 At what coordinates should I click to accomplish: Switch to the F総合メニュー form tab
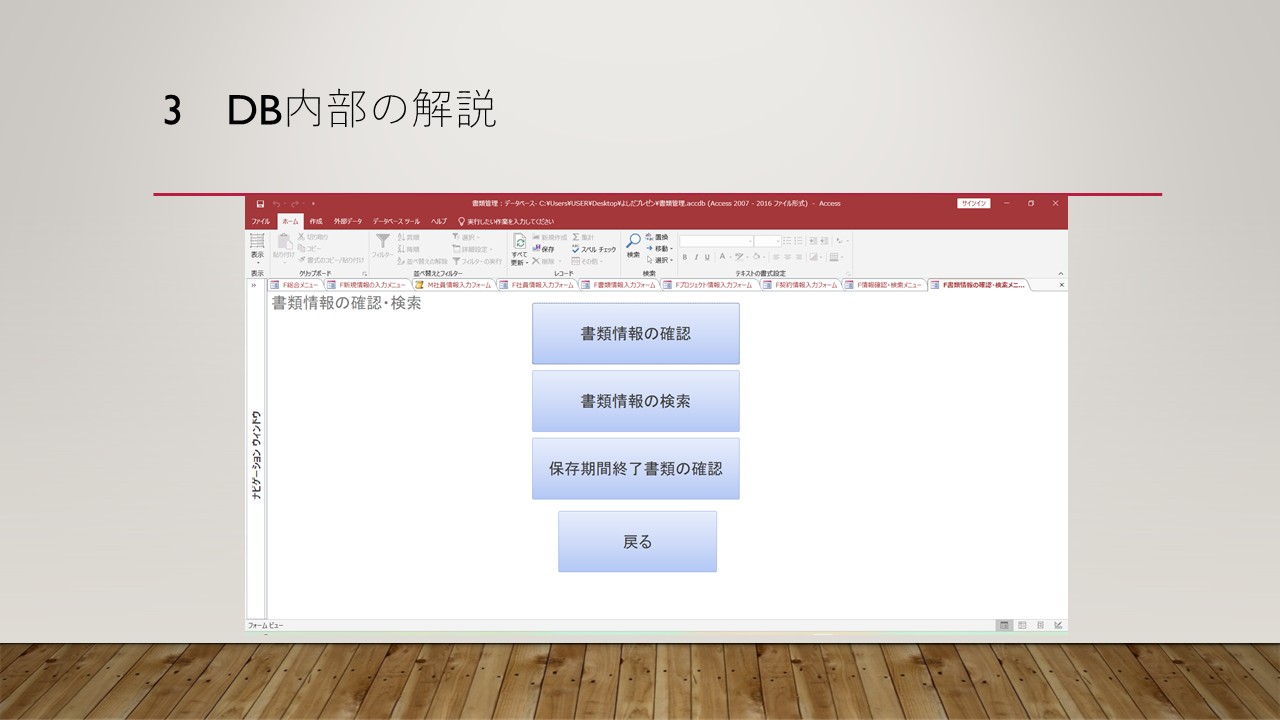coord(295,285)
